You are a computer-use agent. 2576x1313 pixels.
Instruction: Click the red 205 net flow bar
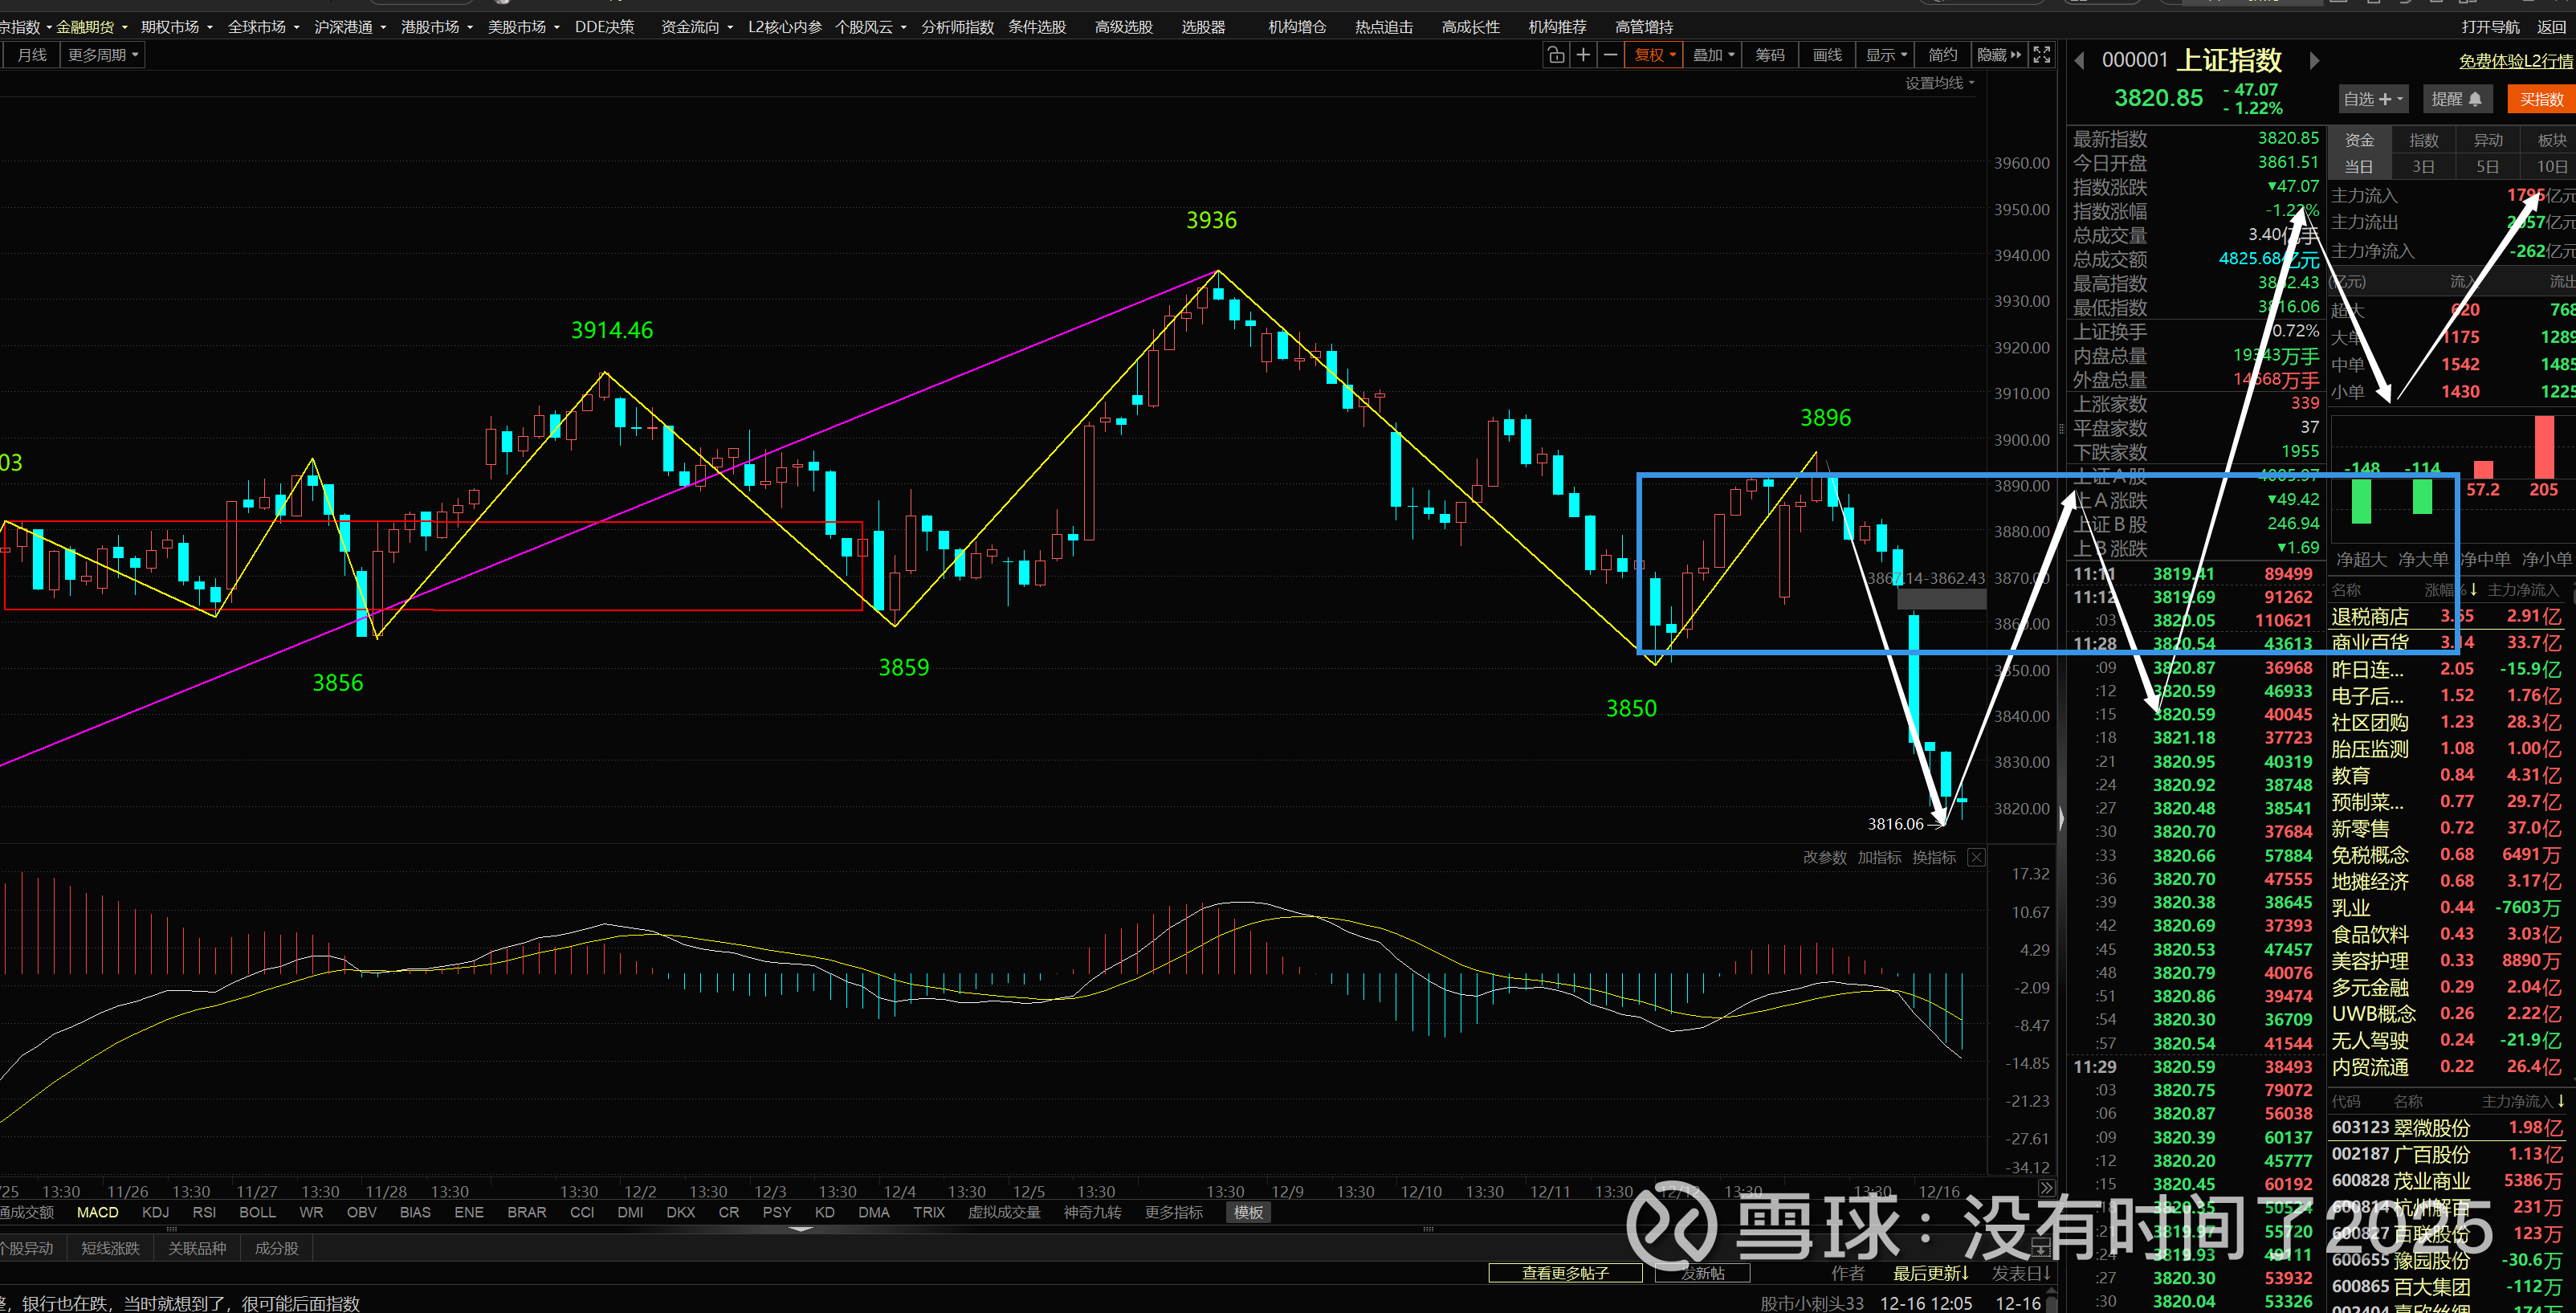(2544, 448)
